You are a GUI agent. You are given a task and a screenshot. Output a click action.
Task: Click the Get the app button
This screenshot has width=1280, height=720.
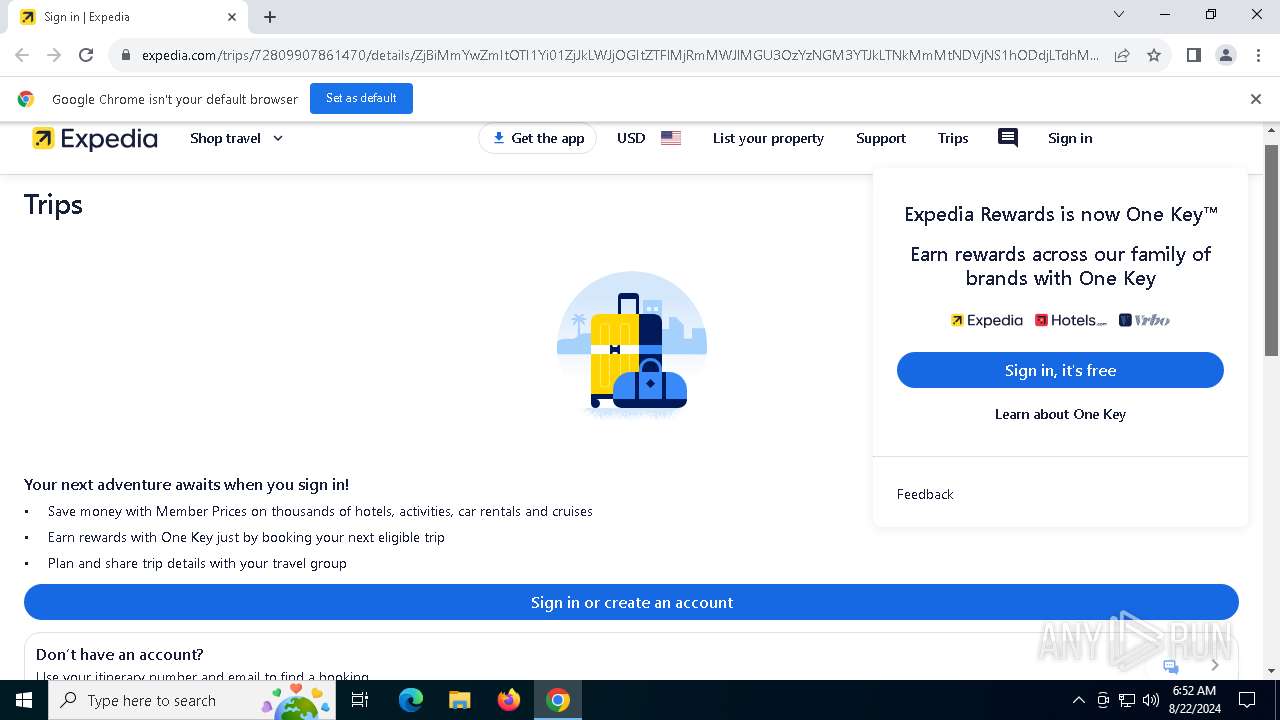[538, 138]
